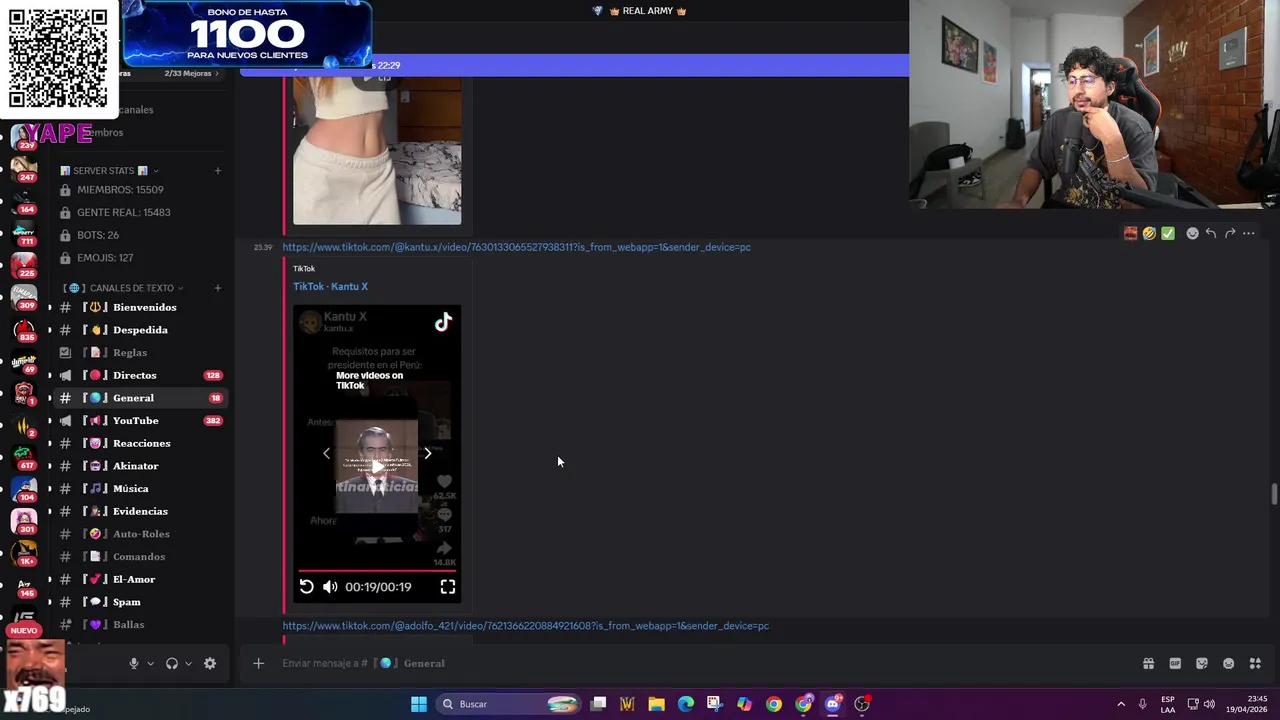
Task: Open Microsoft Edge from the taskbar
Action: coord(685,704)
